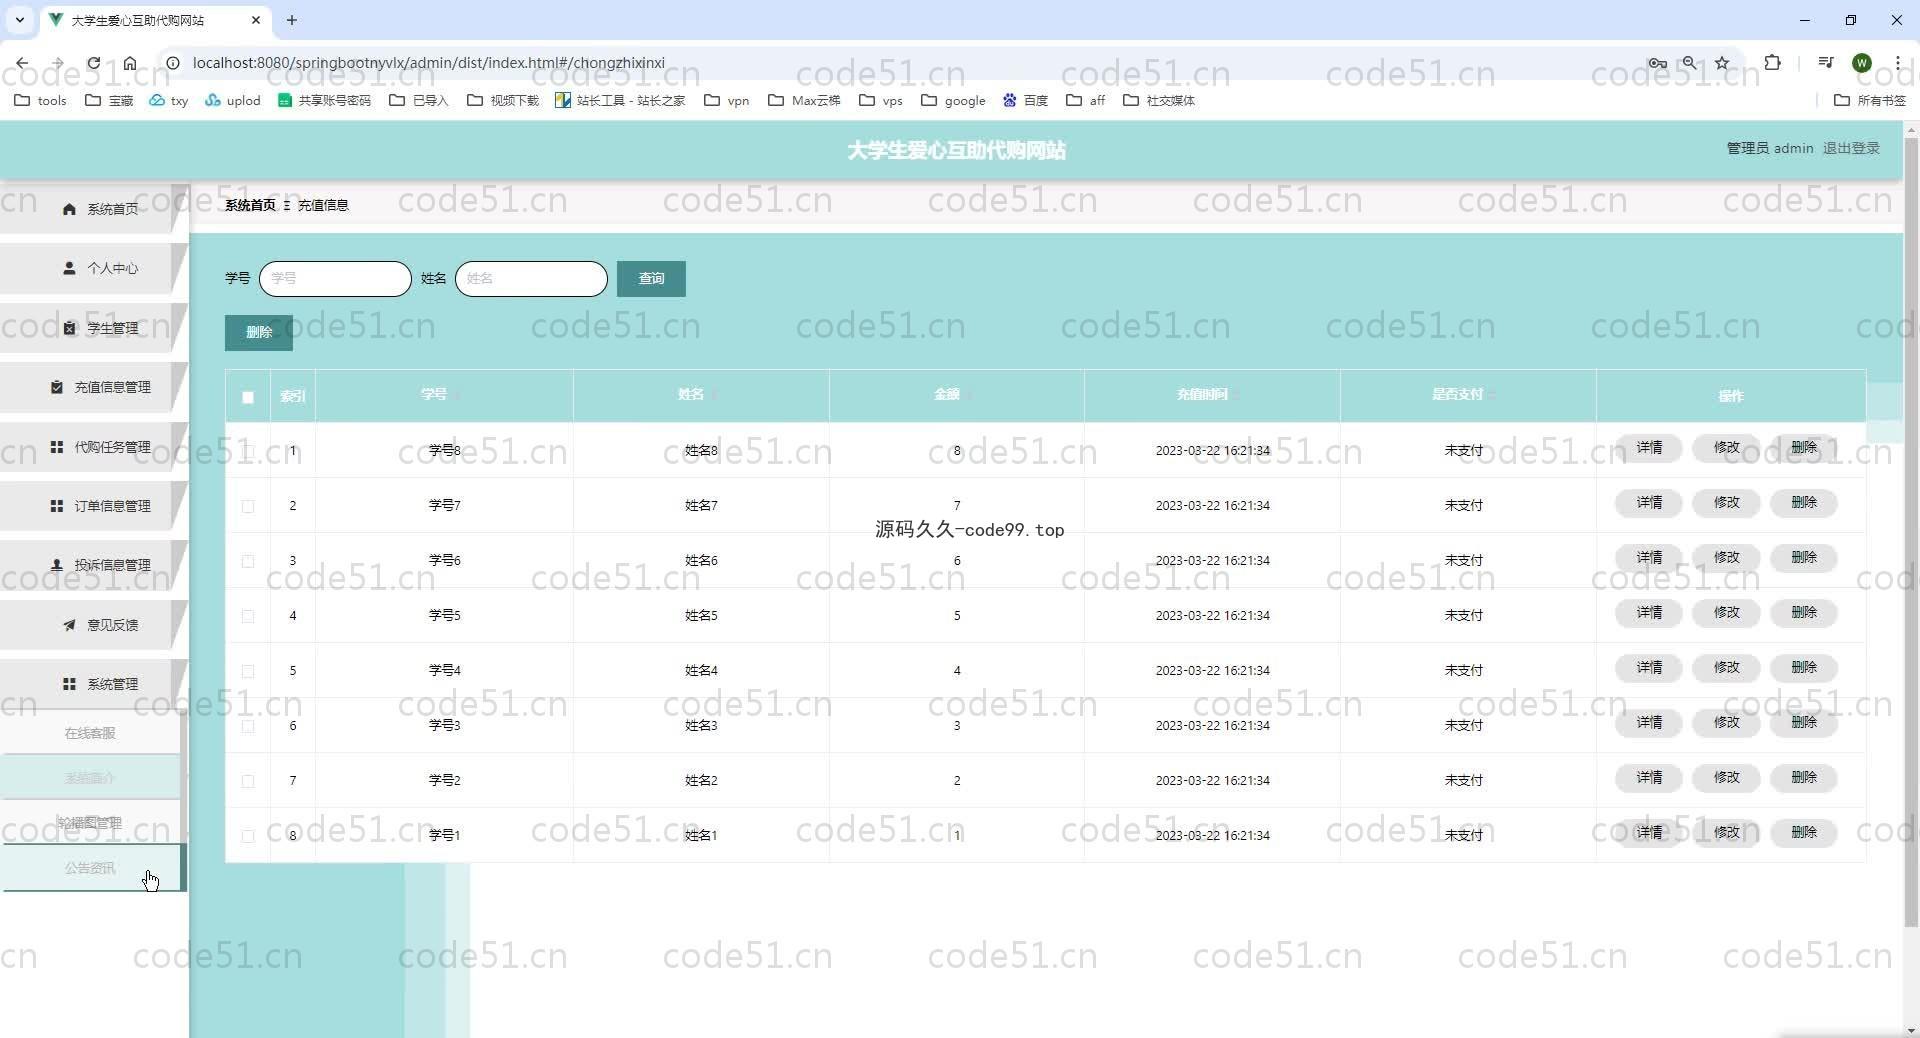Check the row 学号8 checkbox
This screenshot has height=1038, width=1920.
click(248, 451)
